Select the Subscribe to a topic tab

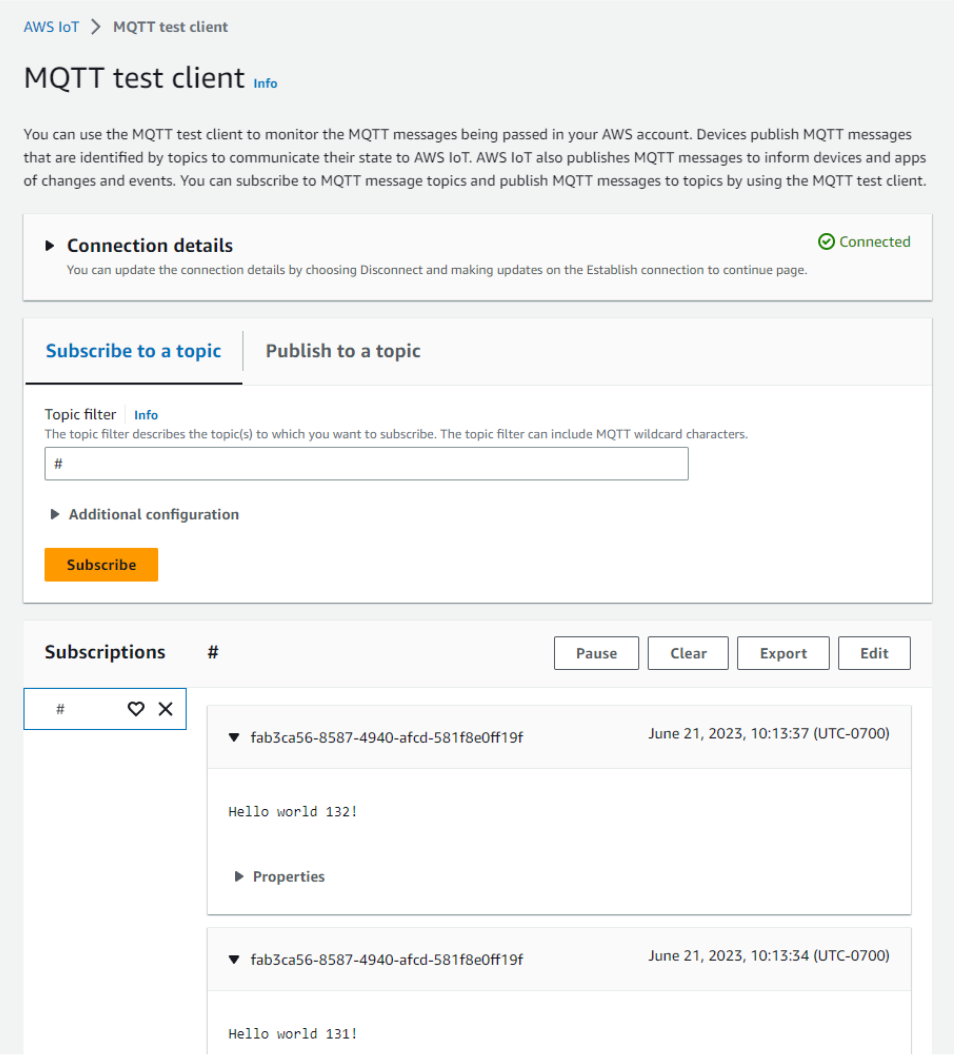tap(133, 351)
